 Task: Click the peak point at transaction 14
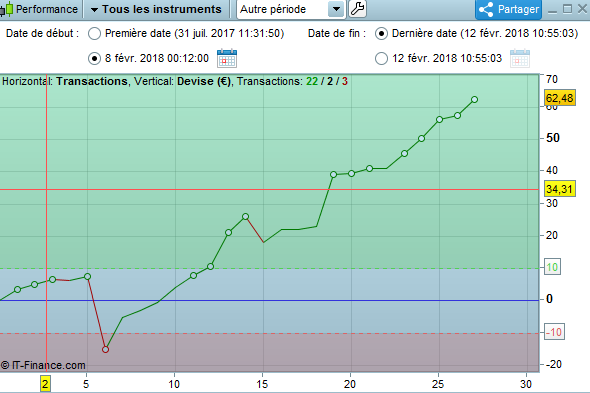245,216
